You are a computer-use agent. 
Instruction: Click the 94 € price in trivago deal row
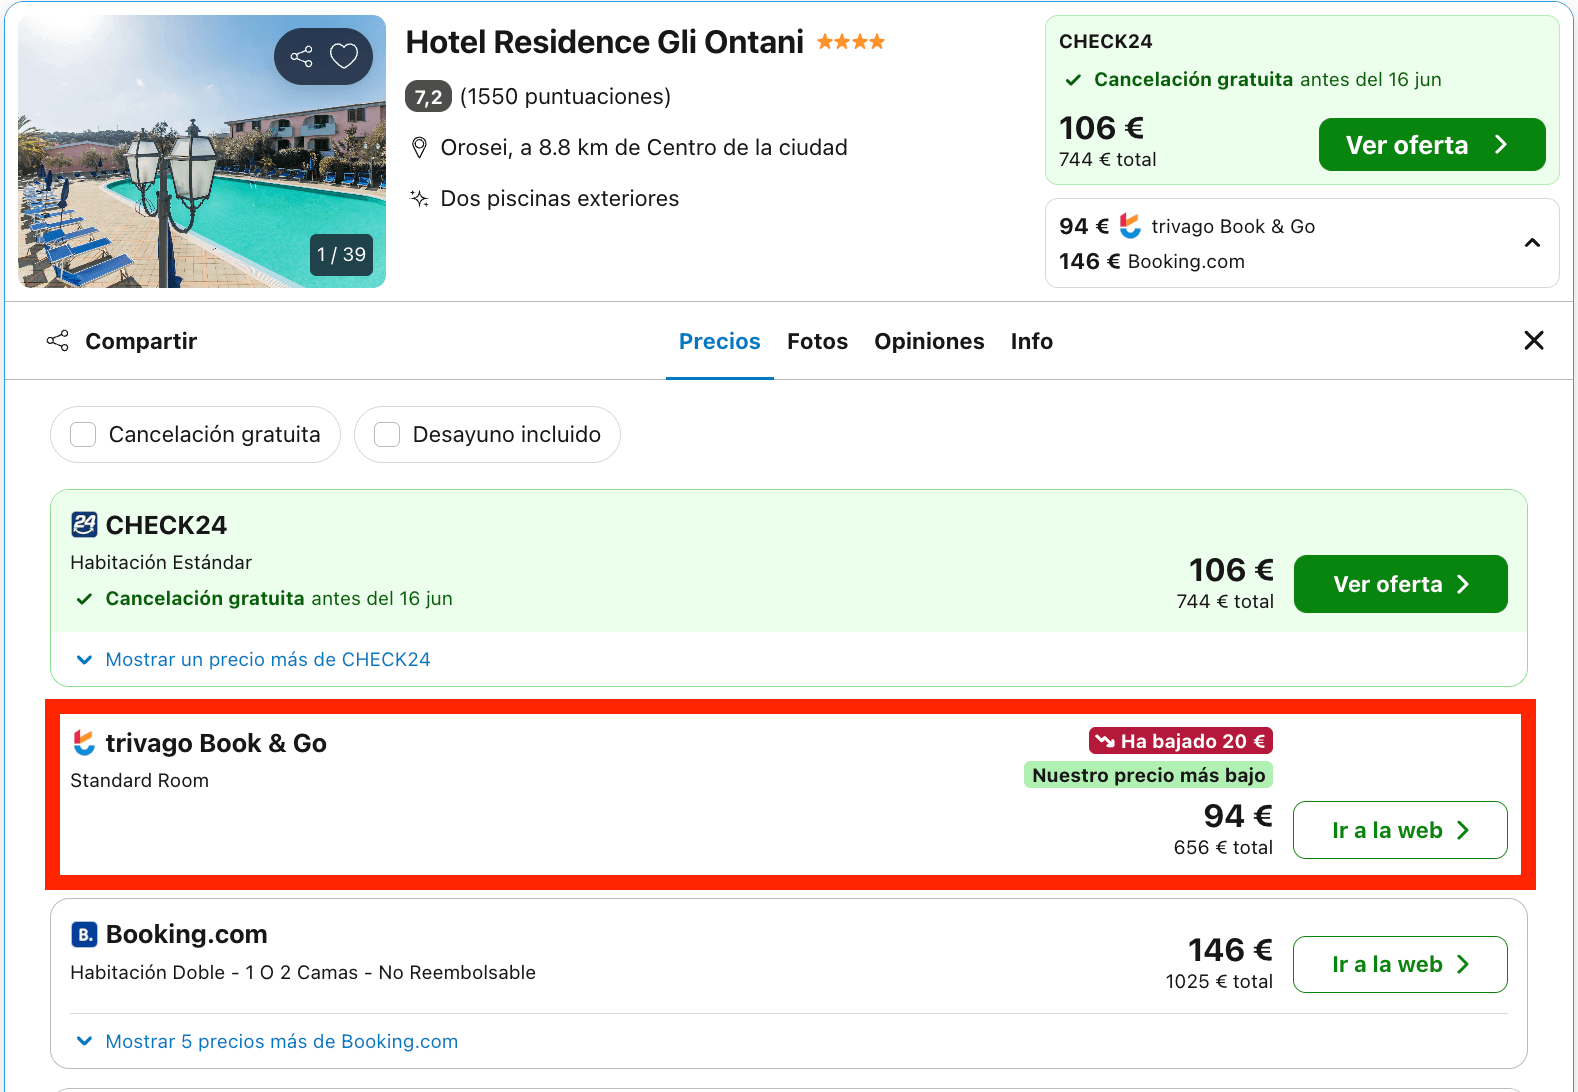click(x=1238, y=816)
